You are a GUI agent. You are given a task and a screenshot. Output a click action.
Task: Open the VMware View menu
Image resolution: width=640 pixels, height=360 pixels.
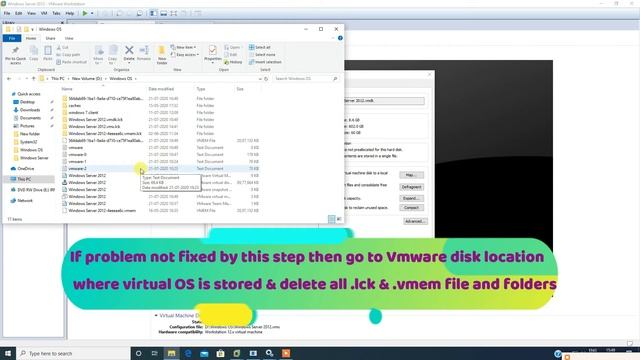[31, 13]
